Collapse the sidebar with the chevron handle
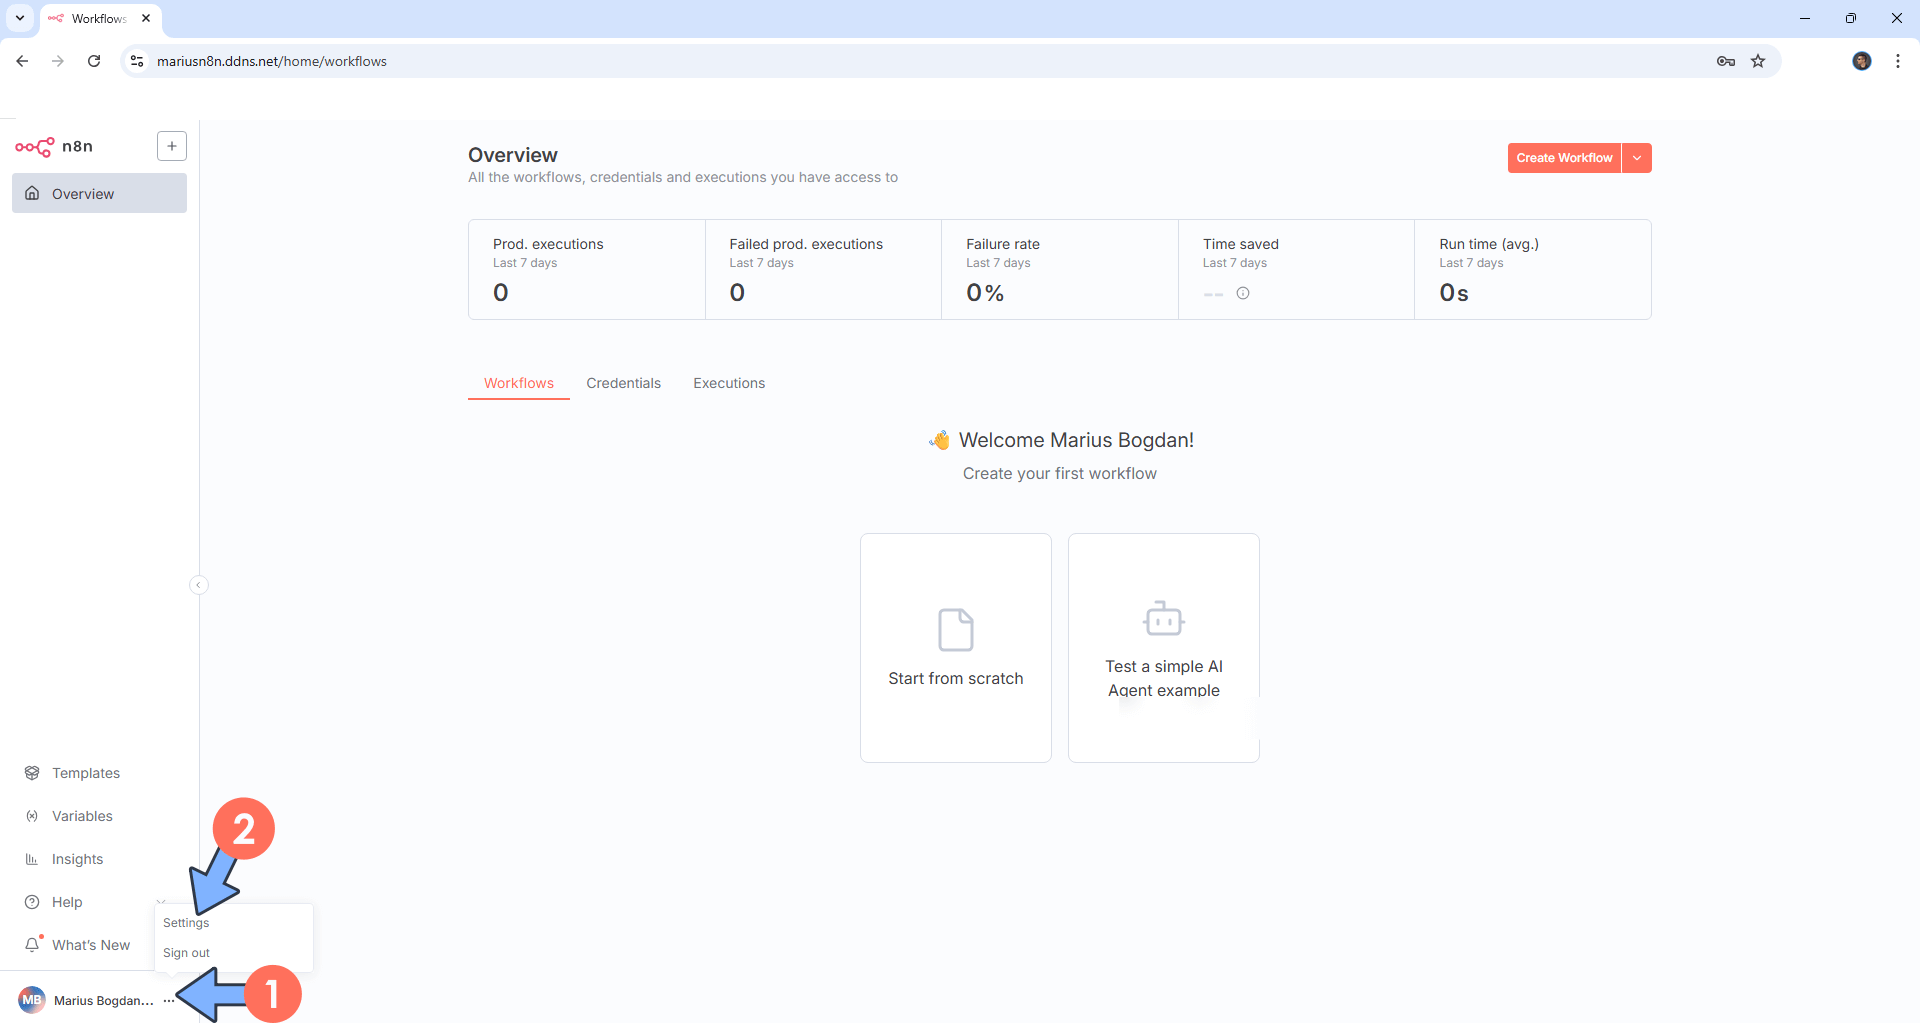Image resolution: width=1920 pixels, height=1023 pixels. coord(199,585)
